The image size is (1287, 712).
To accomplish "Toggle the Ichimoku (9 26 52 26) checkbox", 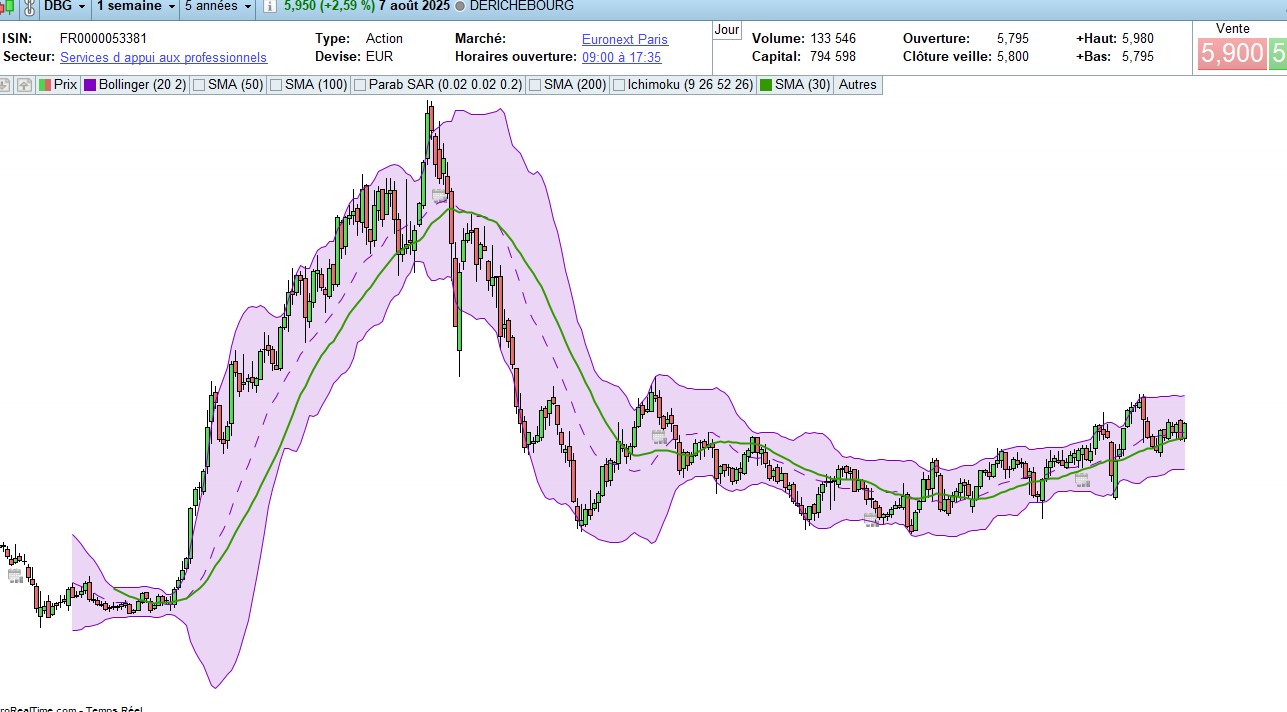I will 619,85.
